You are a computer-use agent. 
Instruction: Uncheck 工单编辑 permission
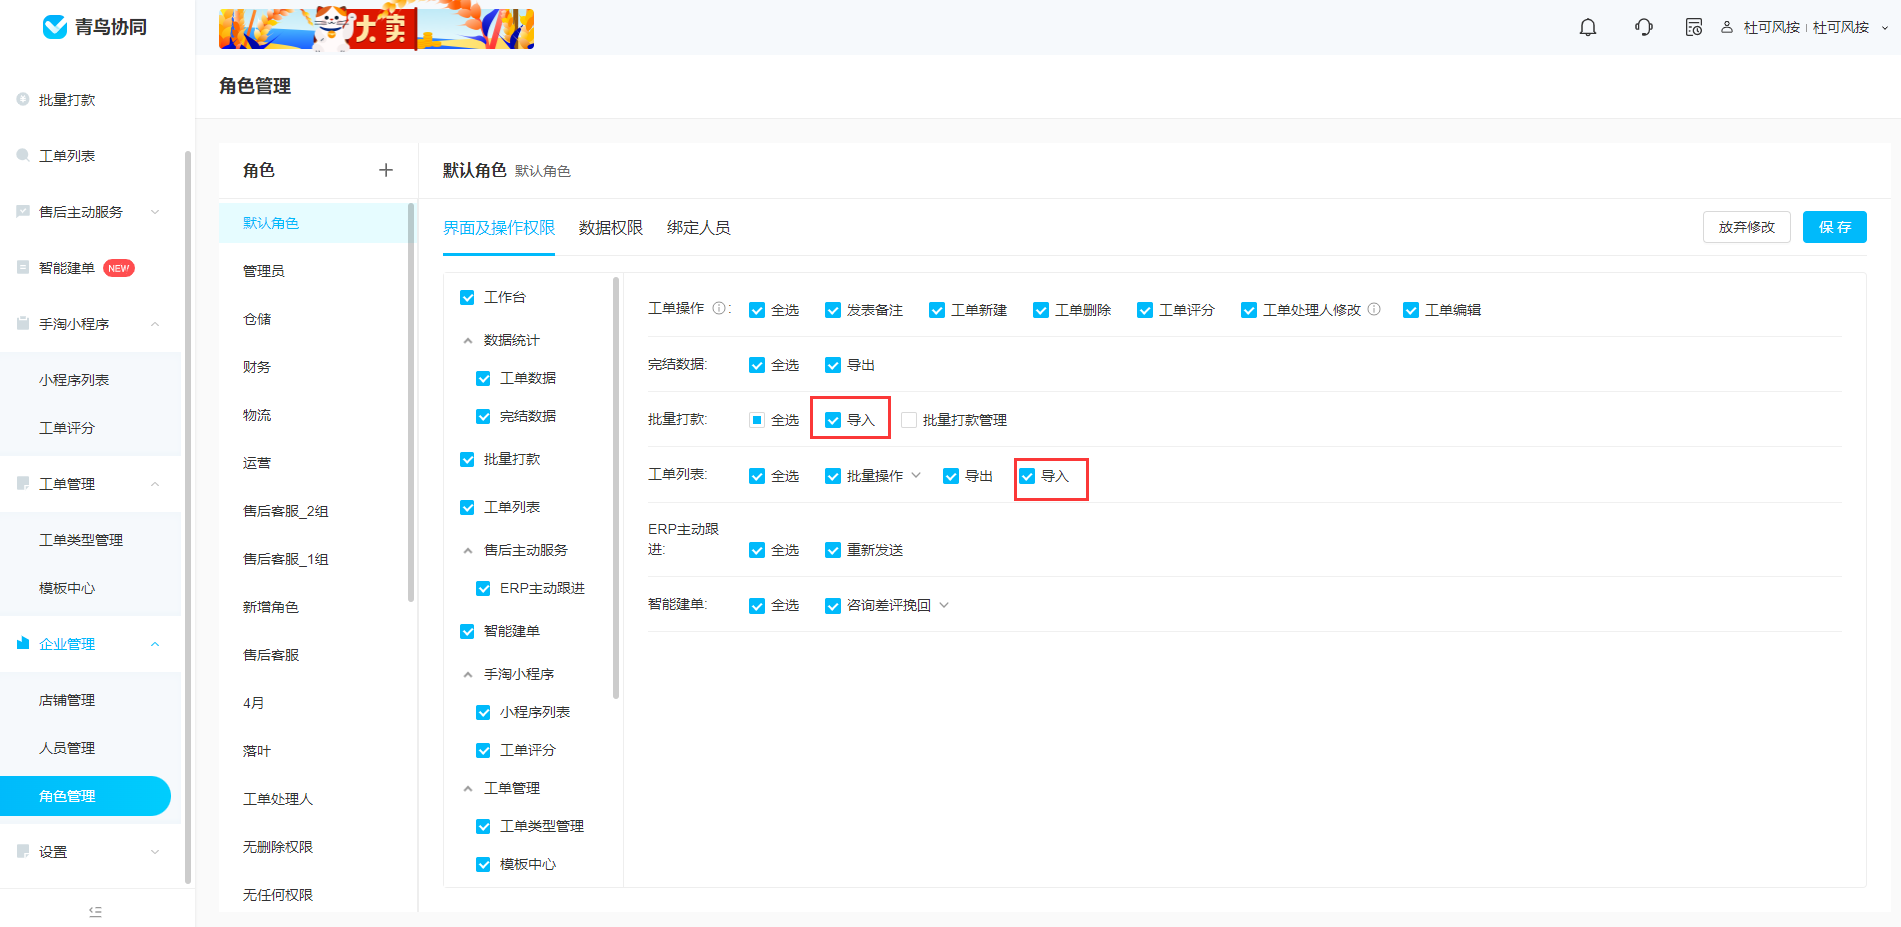click(x=1411, y=310)
